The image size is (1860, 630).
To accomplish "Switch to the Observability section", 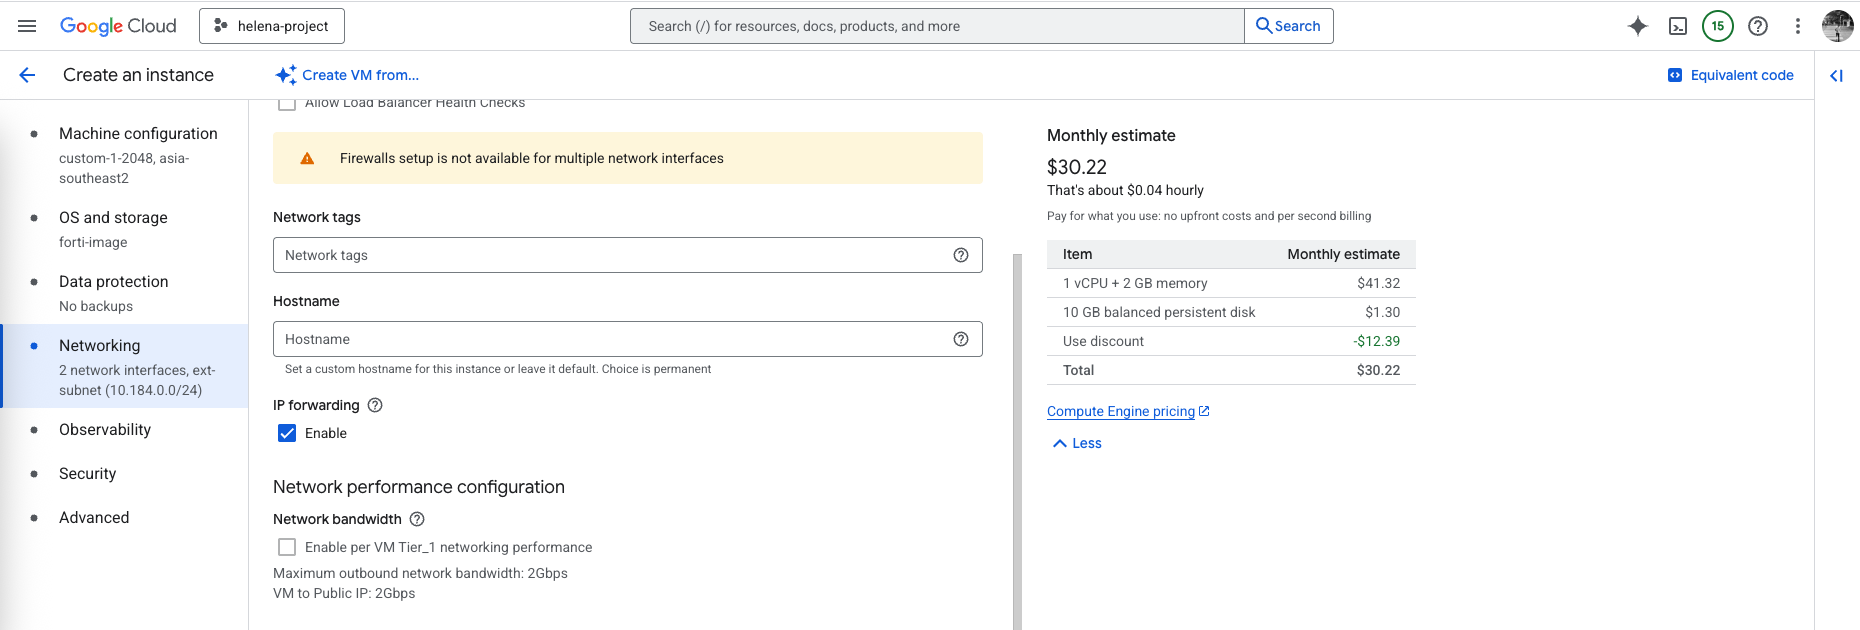I will click(105, 430).
